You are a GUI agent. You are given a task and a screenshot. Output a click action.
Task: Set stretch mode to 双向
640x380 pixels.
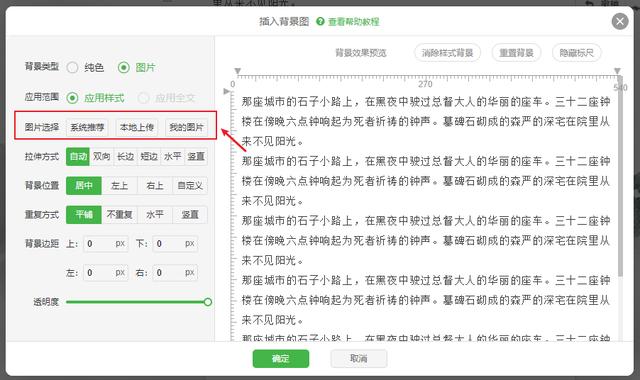click(x=102, y=156)
